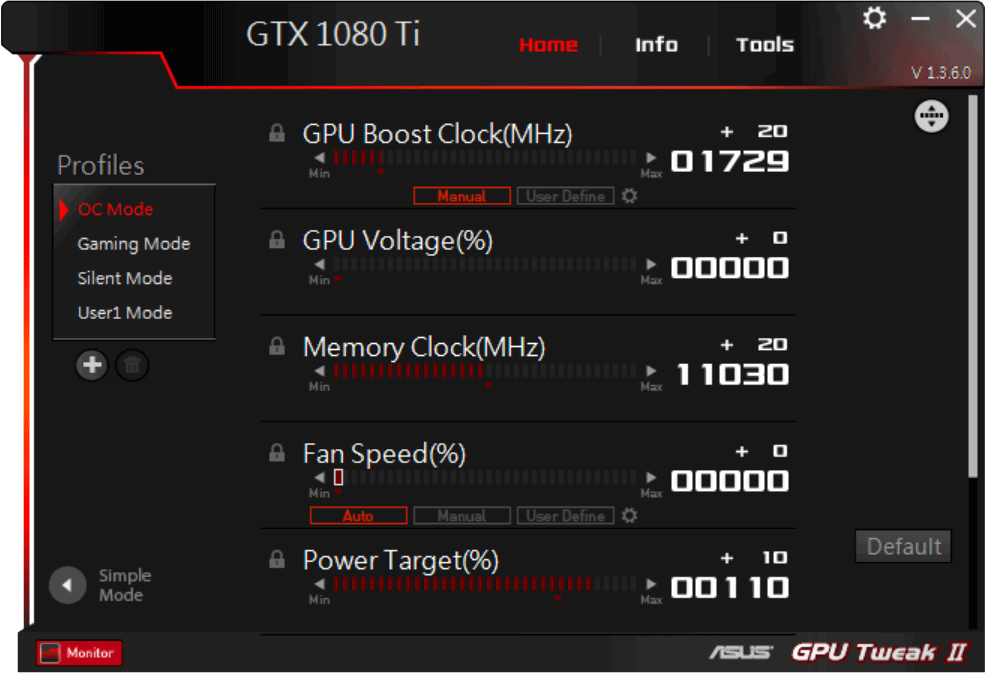Open the settings gear in the title bar
This screenshot has height=673, width=986.
tap(874, 18)
